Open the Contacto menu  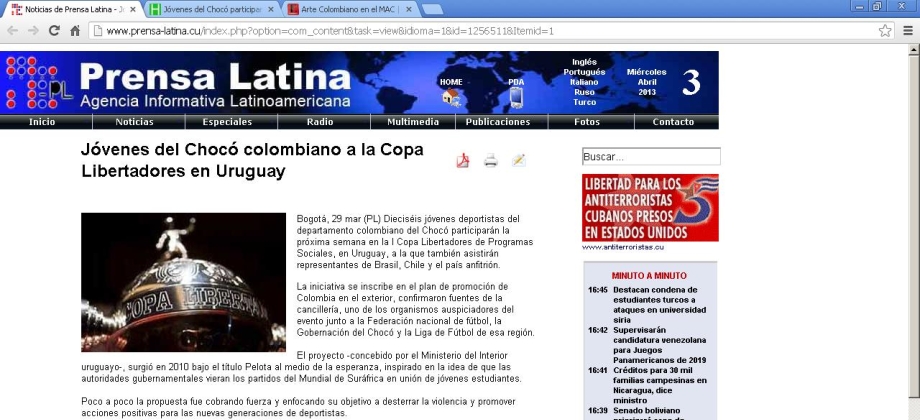point(673,122)
